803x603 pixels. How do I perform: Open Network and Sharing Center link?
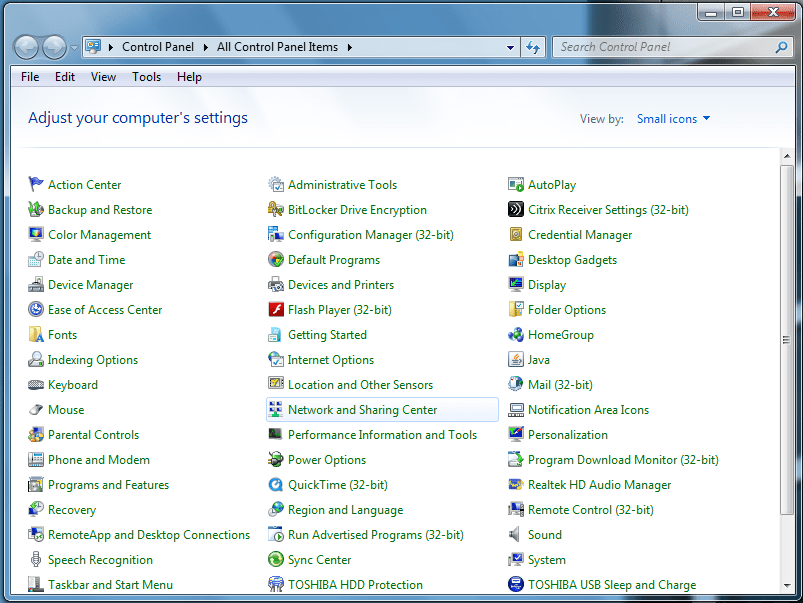coord(363,410)
